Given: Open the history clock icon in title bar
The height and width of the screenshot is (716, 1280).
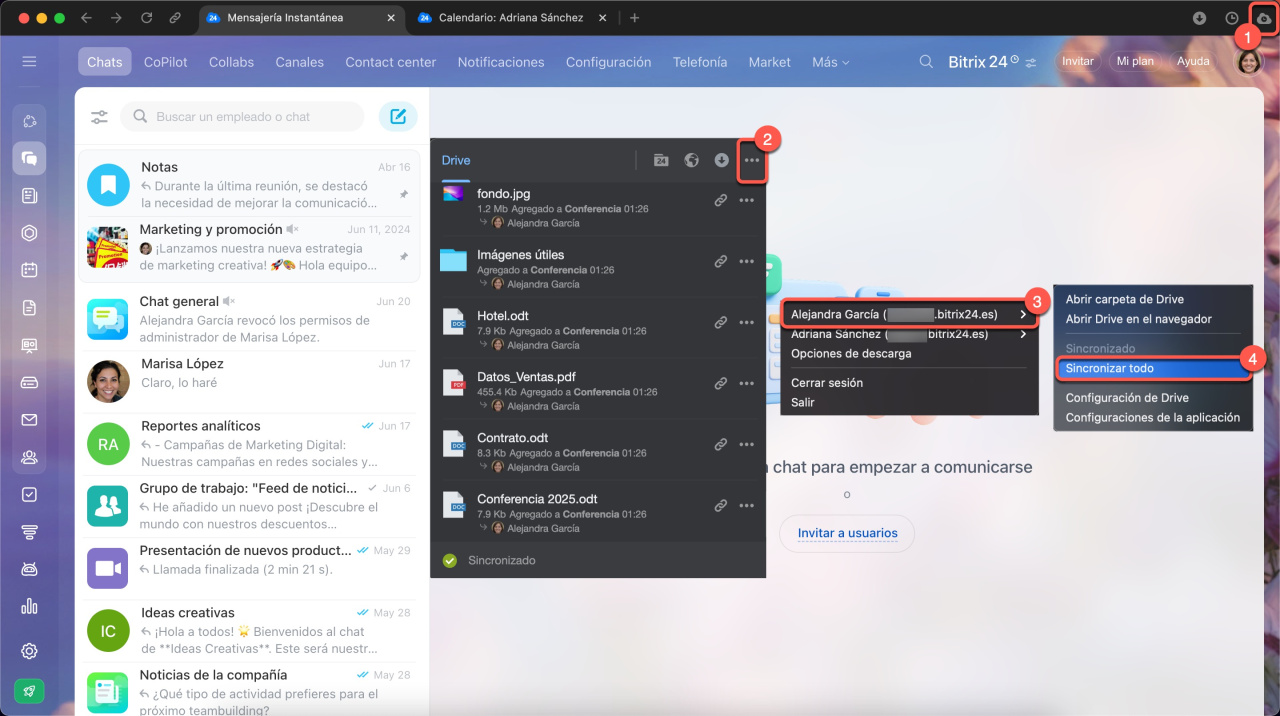Looking at the screenshot, I should [x=1232, y=18].
